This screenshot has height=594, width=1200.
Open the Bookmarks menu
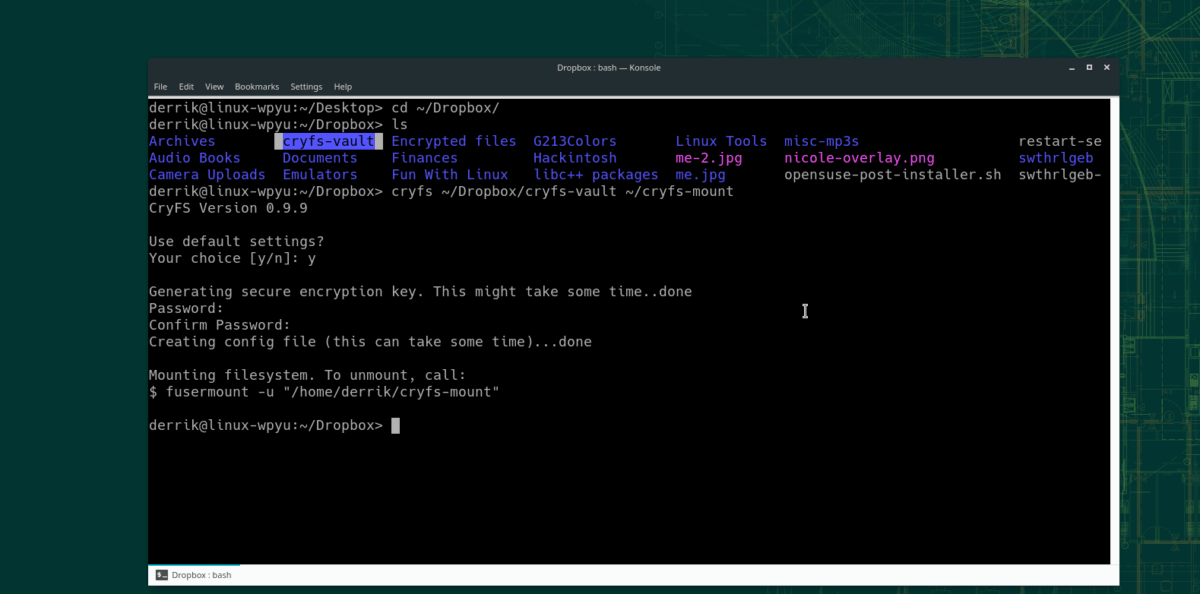click(x=257, y=86)
